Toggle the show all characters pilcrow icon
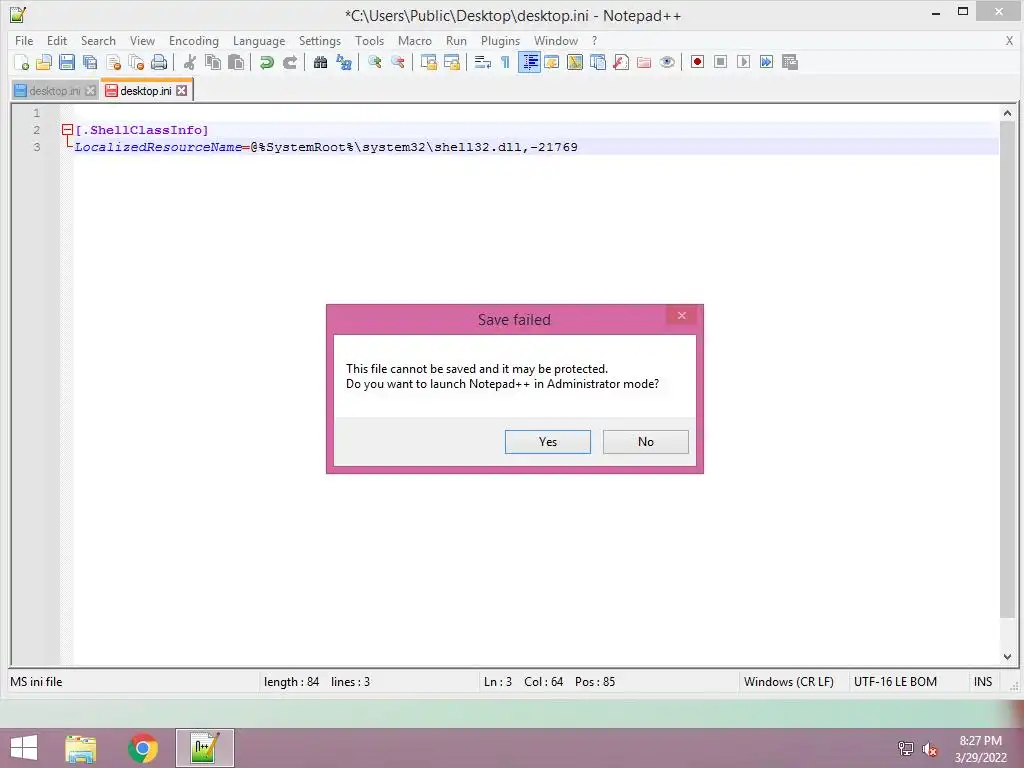Image resolution: width=1024 pixels, height=768 pixels. pos(505,62)
